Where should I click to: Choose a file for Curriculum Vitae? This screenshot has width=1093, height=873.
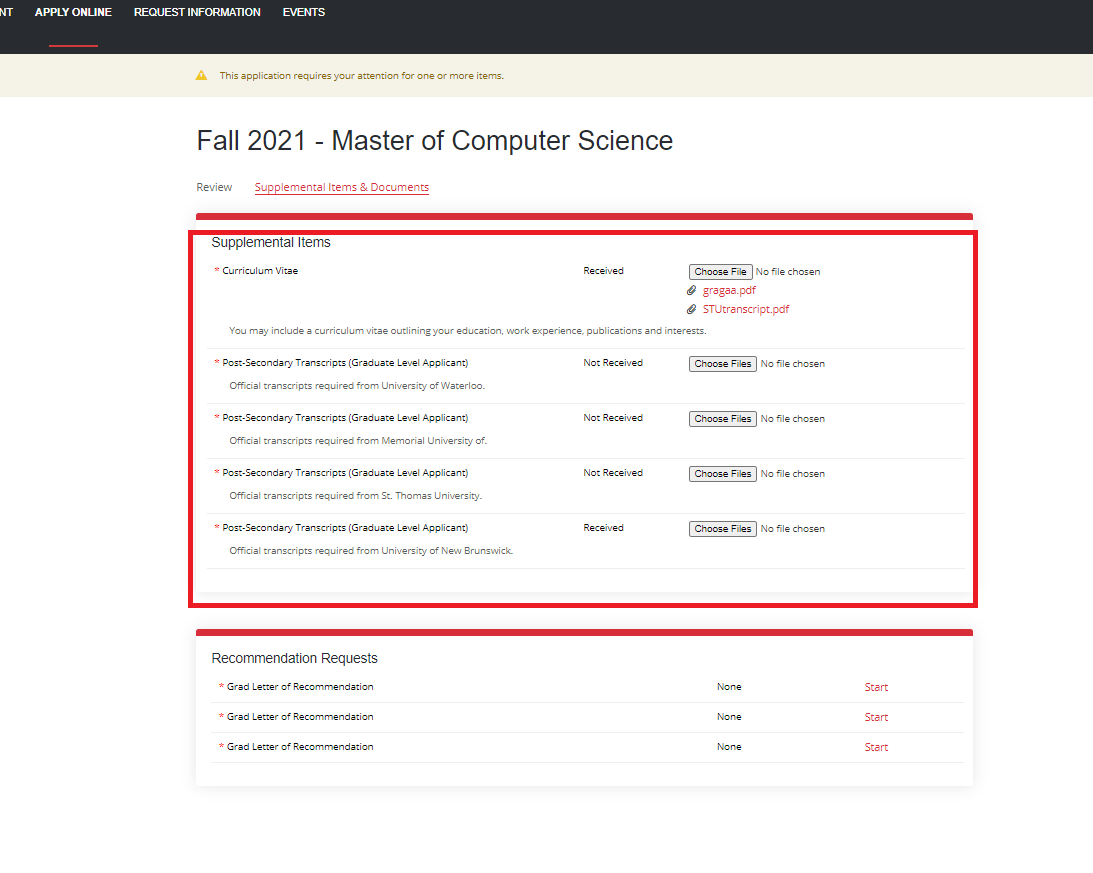coord(720,272)
